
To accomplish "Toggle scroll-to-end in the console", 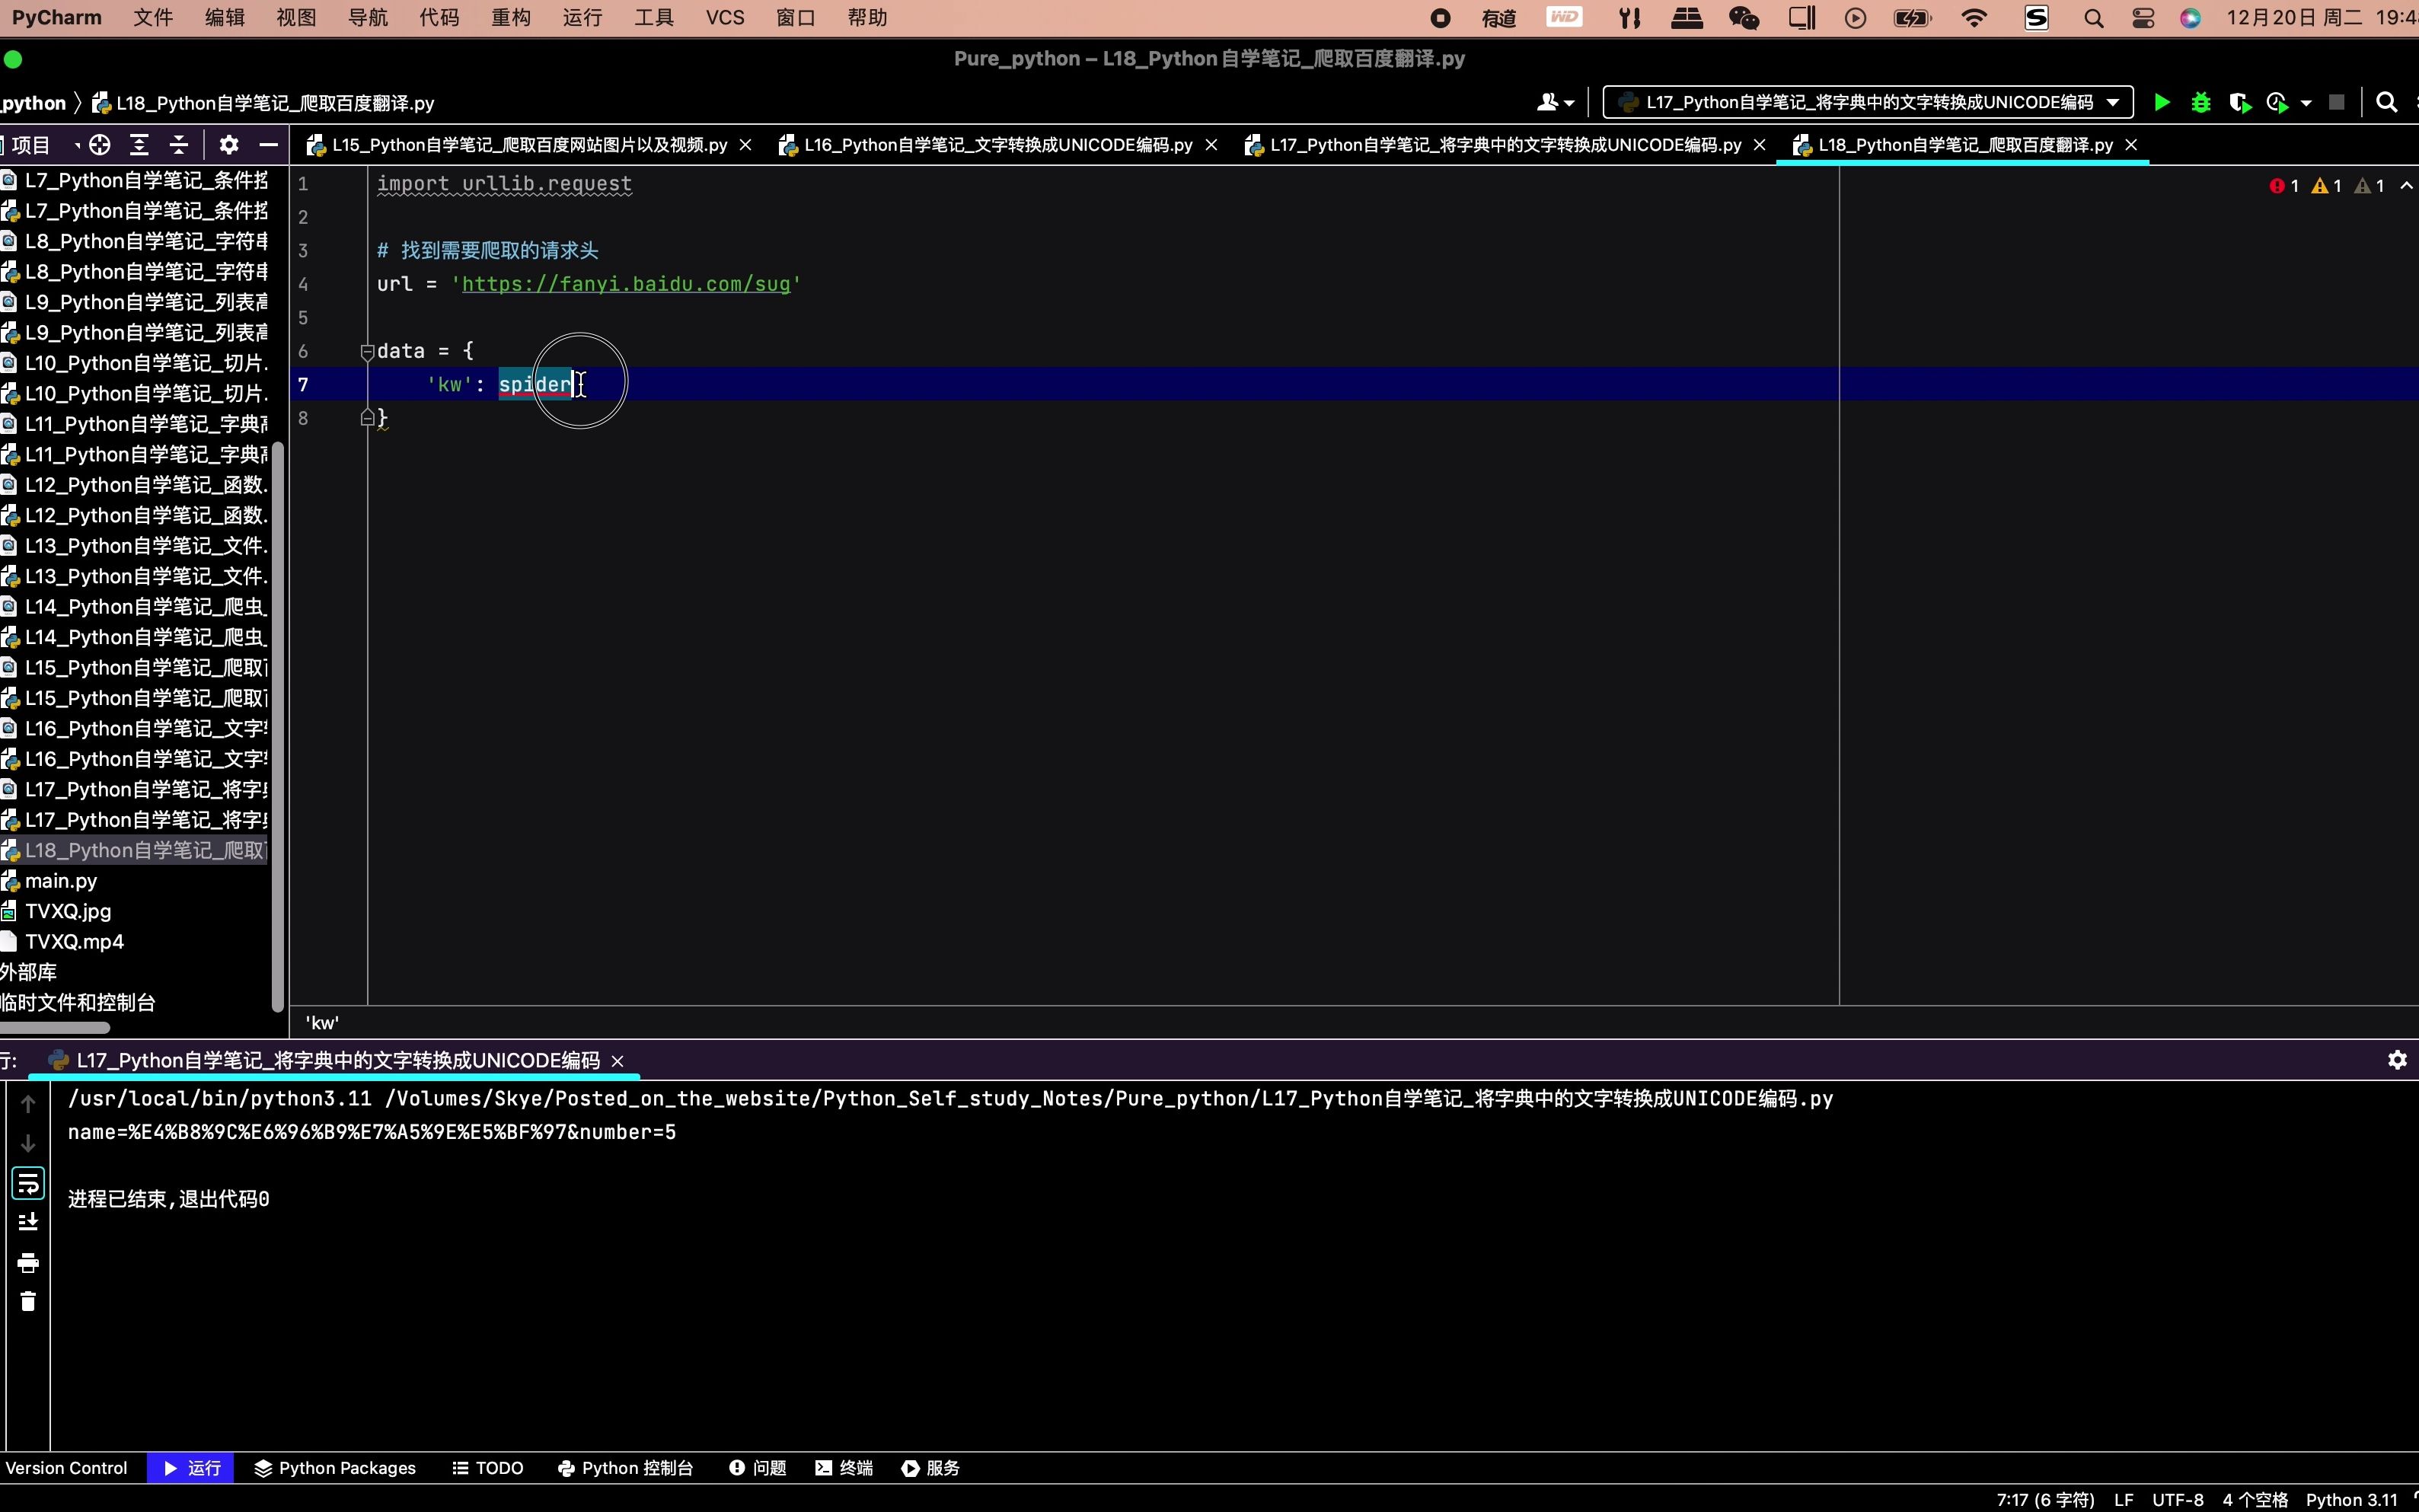I will (x=28, y=1222).
